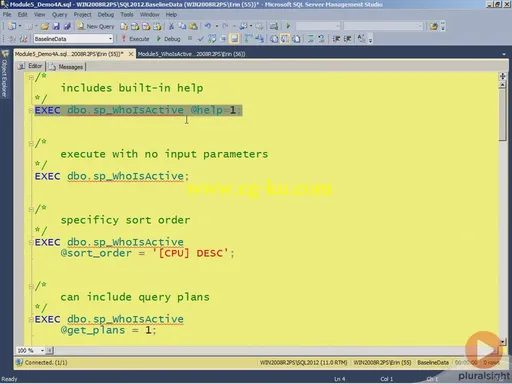Screen dimensions: 512x384
Task: Click the Specify Template Parameter Values icon
Action: click(361, 39)
